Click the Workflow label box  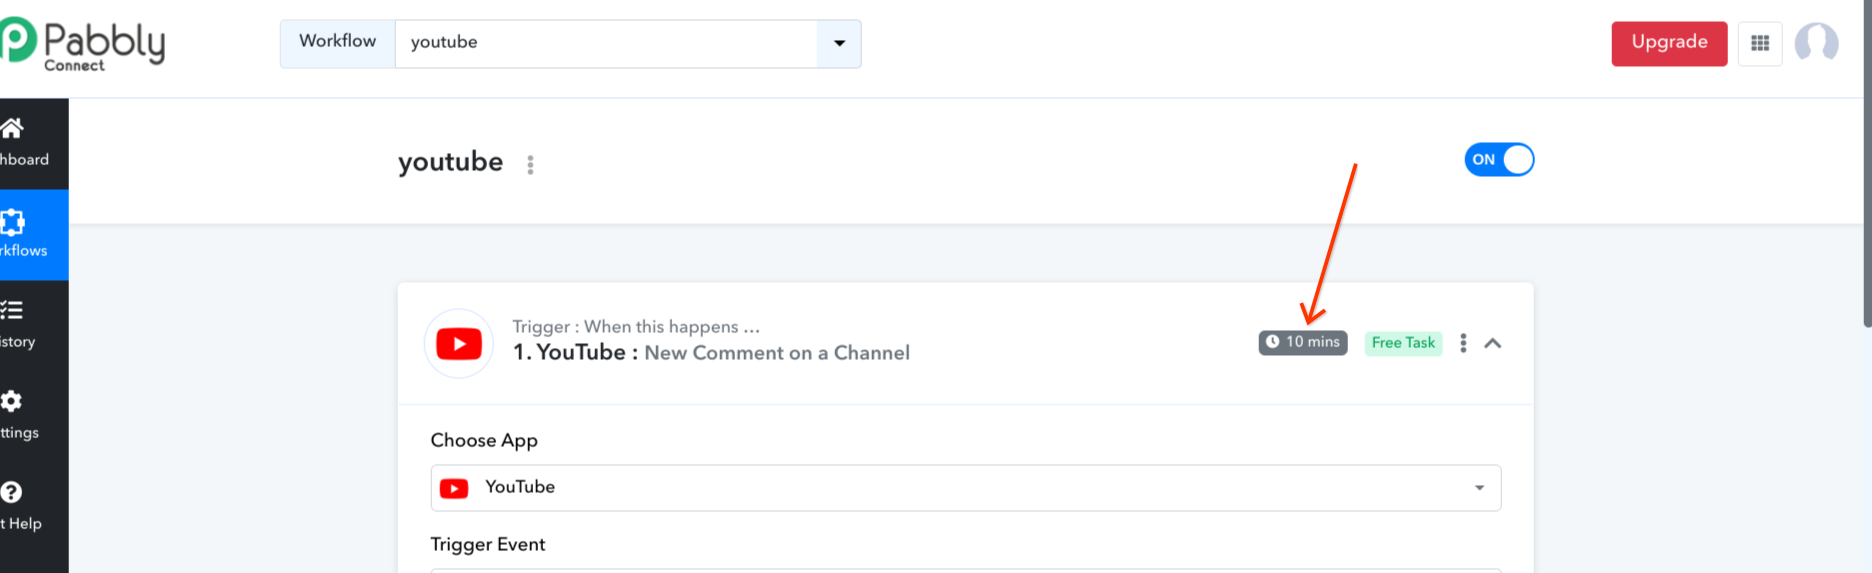click(338, 44)
